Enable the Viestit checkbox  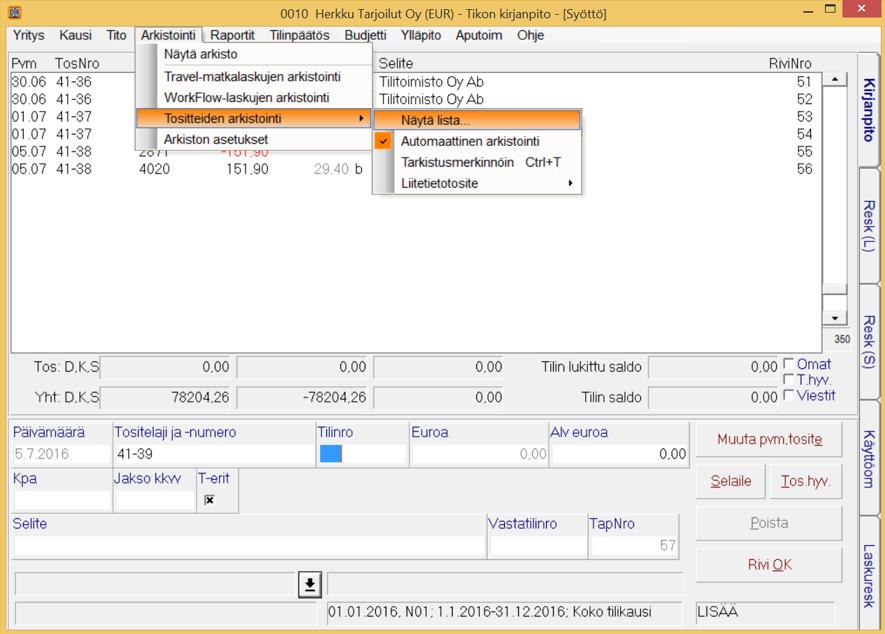pos(788,395)
